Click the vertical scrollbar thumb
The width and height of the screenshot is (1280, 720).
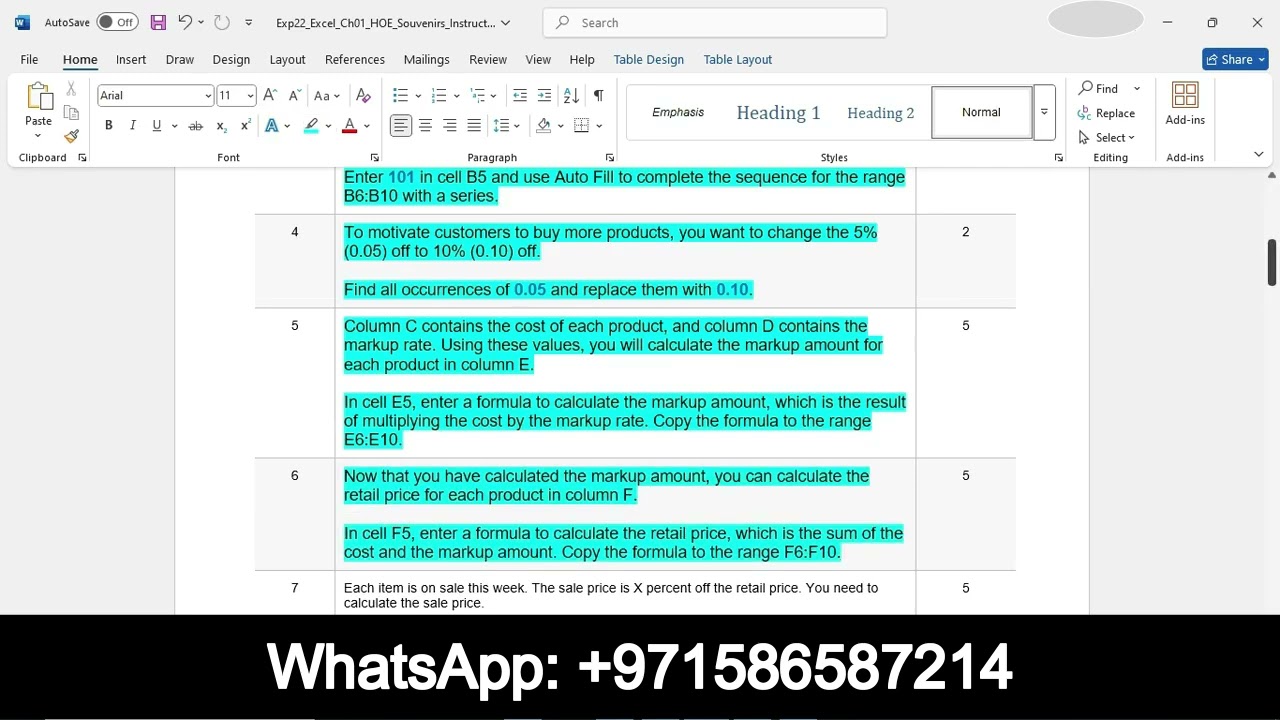1271,262
